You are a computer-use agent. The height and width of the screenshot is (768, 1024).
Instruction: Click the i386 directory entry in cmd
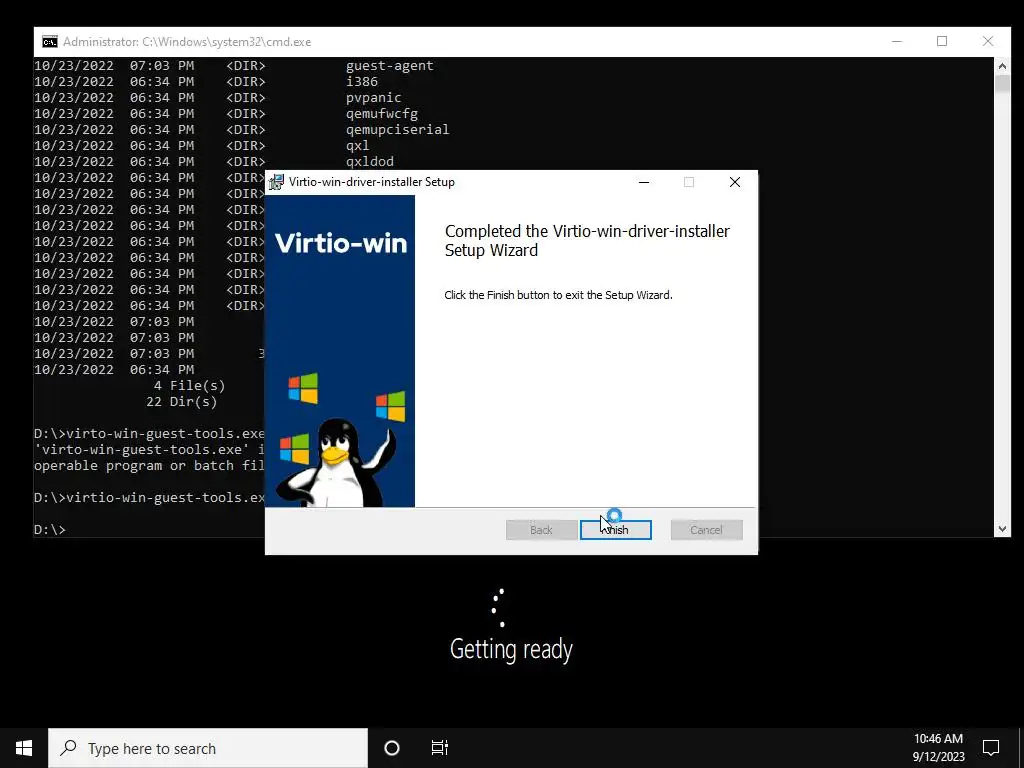(x=362, y=82)
